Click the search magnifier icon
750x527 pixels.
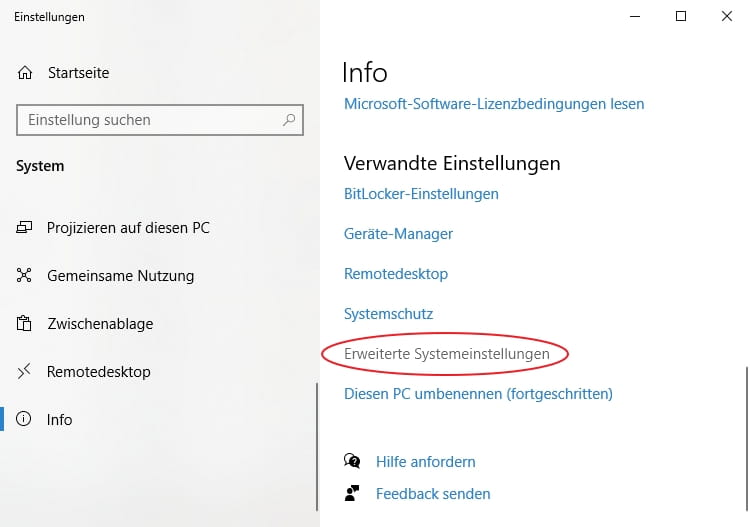[290, 120]
